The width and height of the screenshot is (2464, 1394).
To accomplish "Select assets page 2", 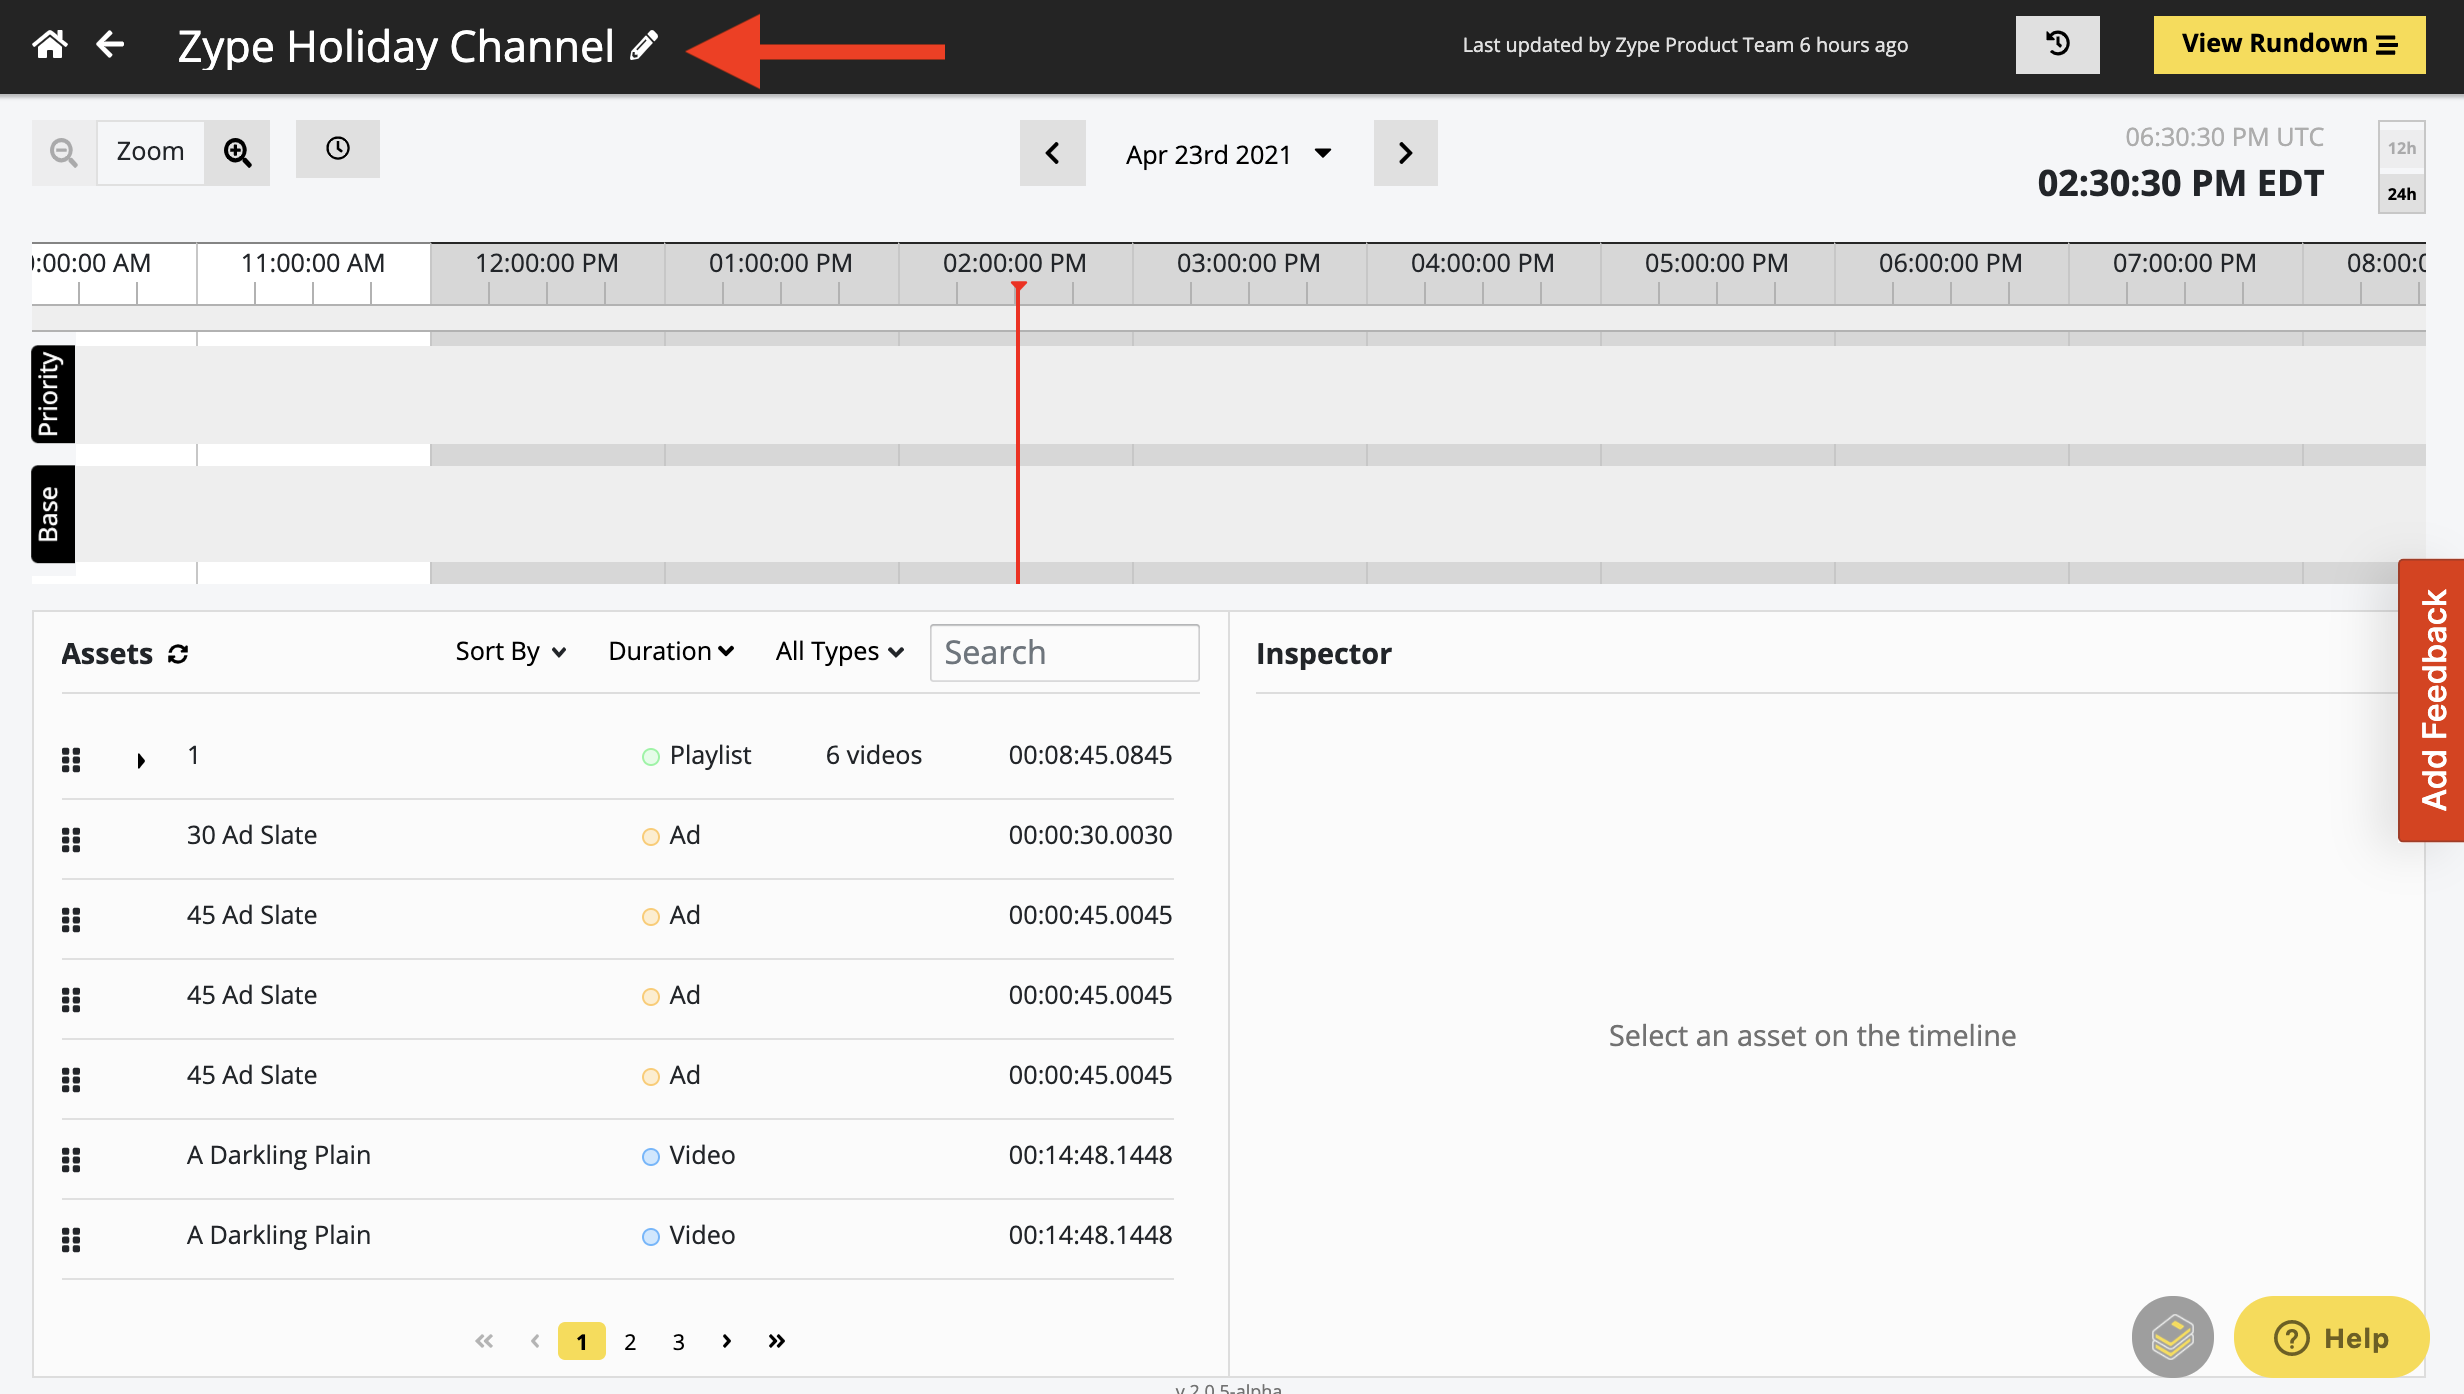I will (x=630, y=1342).
